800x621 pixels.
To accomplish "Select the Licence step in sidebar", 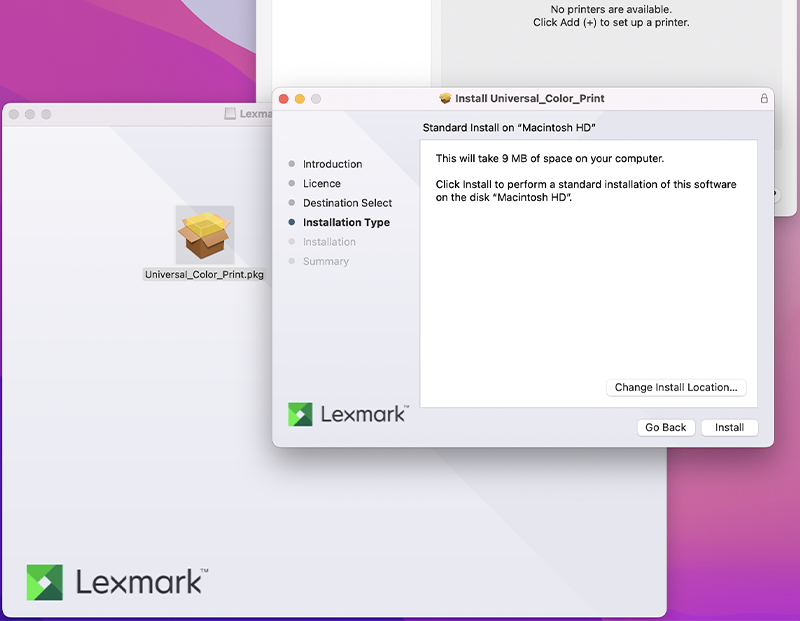I will click(x=321, y=183).
